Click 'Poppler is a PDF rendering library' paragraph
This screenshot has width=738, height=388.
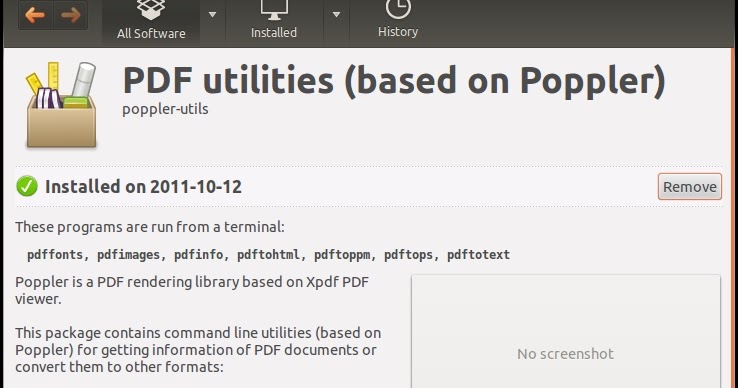(x=192, y=290)
